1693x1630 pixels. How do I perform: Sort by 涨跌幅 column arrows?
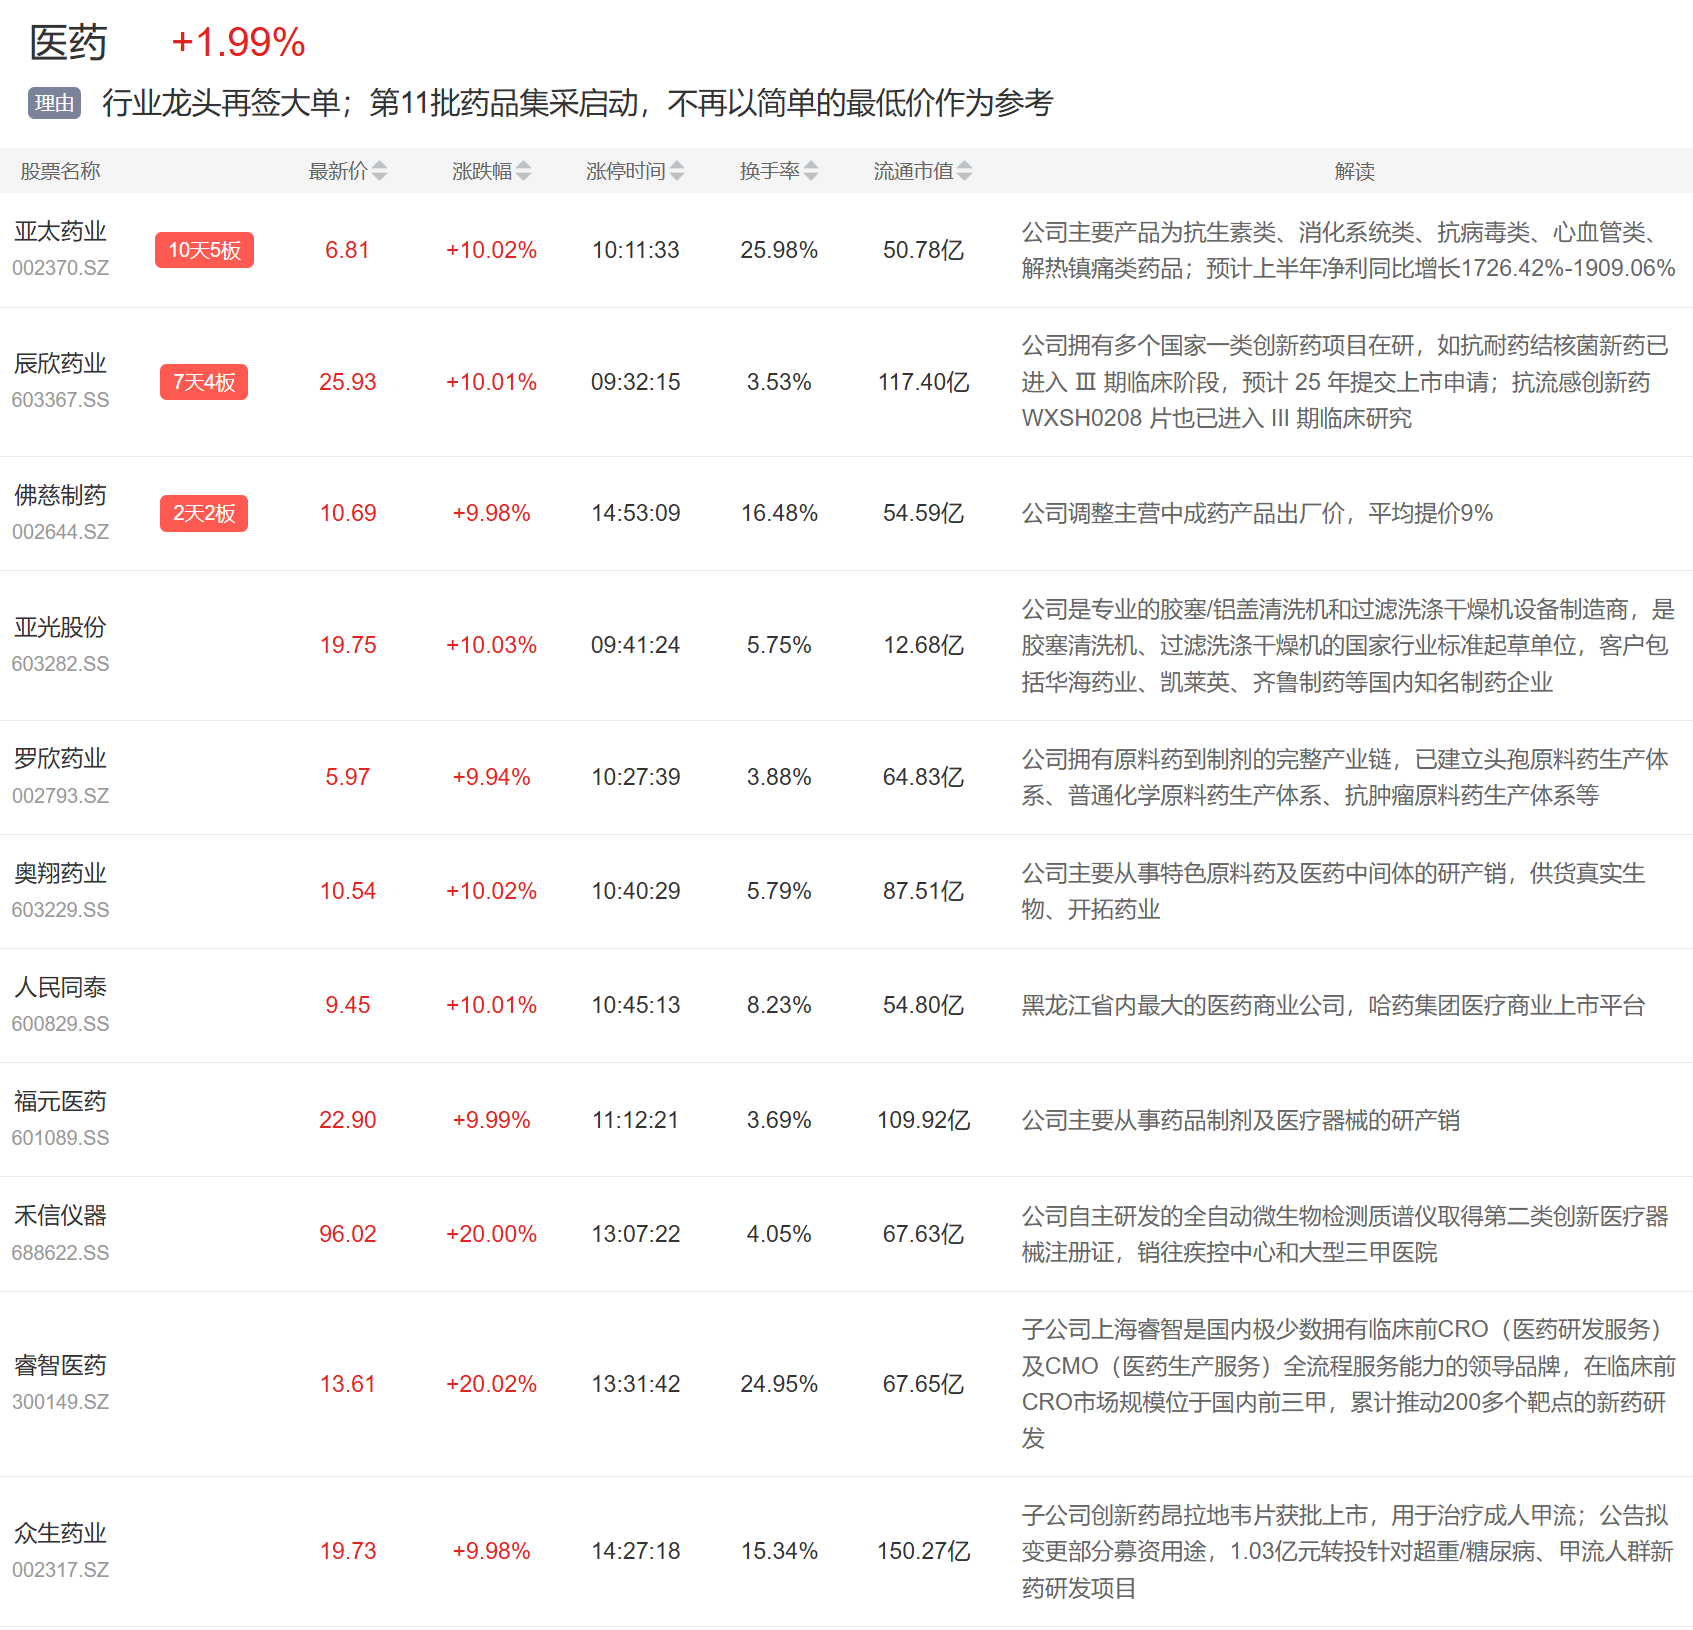tap(524, 171)
